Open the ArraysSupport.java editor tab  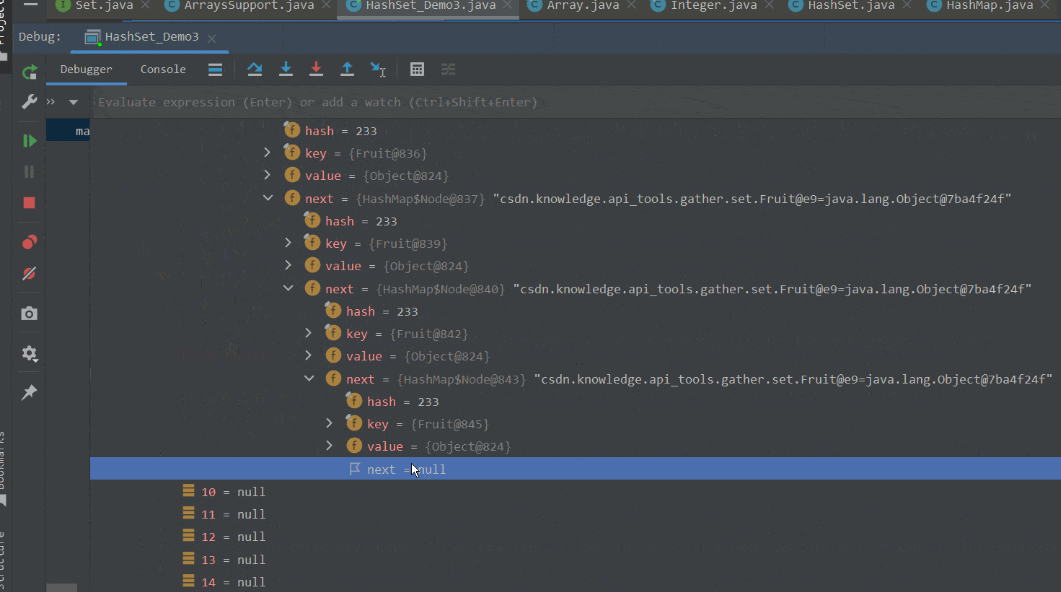point(248,5)
